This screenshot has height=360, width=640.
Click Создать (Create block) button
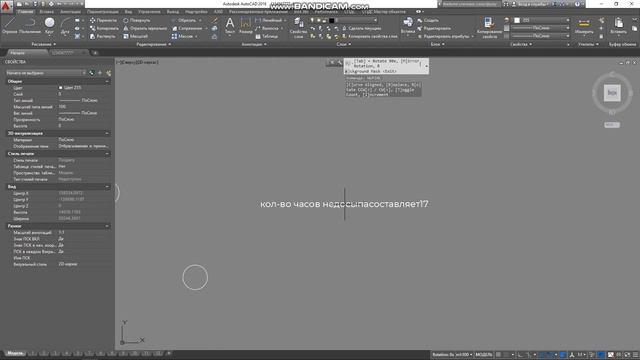(x=428, y=20)
